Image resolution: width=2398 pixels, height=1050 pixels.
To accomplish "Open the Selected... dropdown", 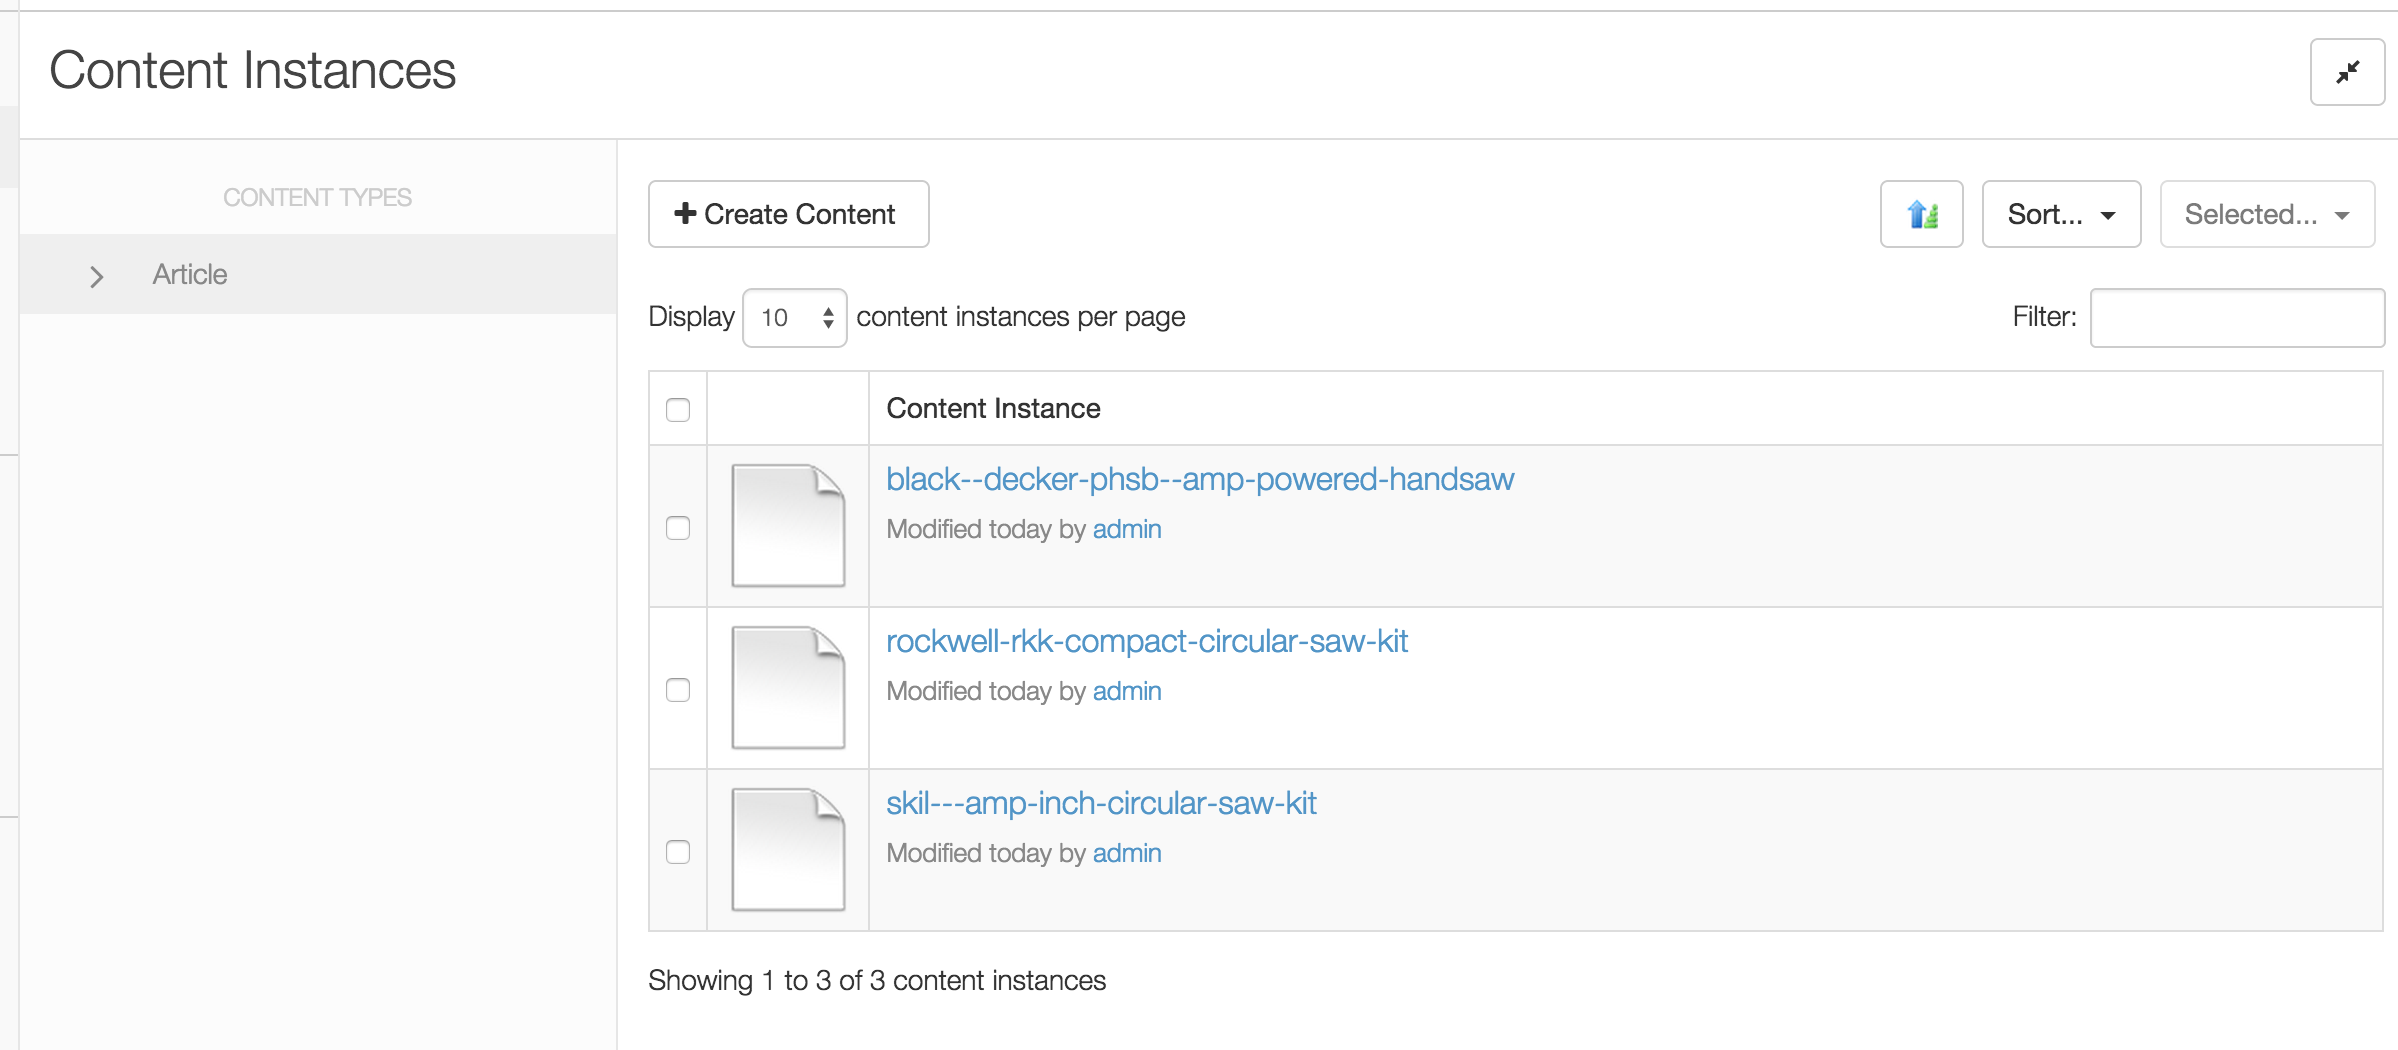I will click(x=2266, y=214).
